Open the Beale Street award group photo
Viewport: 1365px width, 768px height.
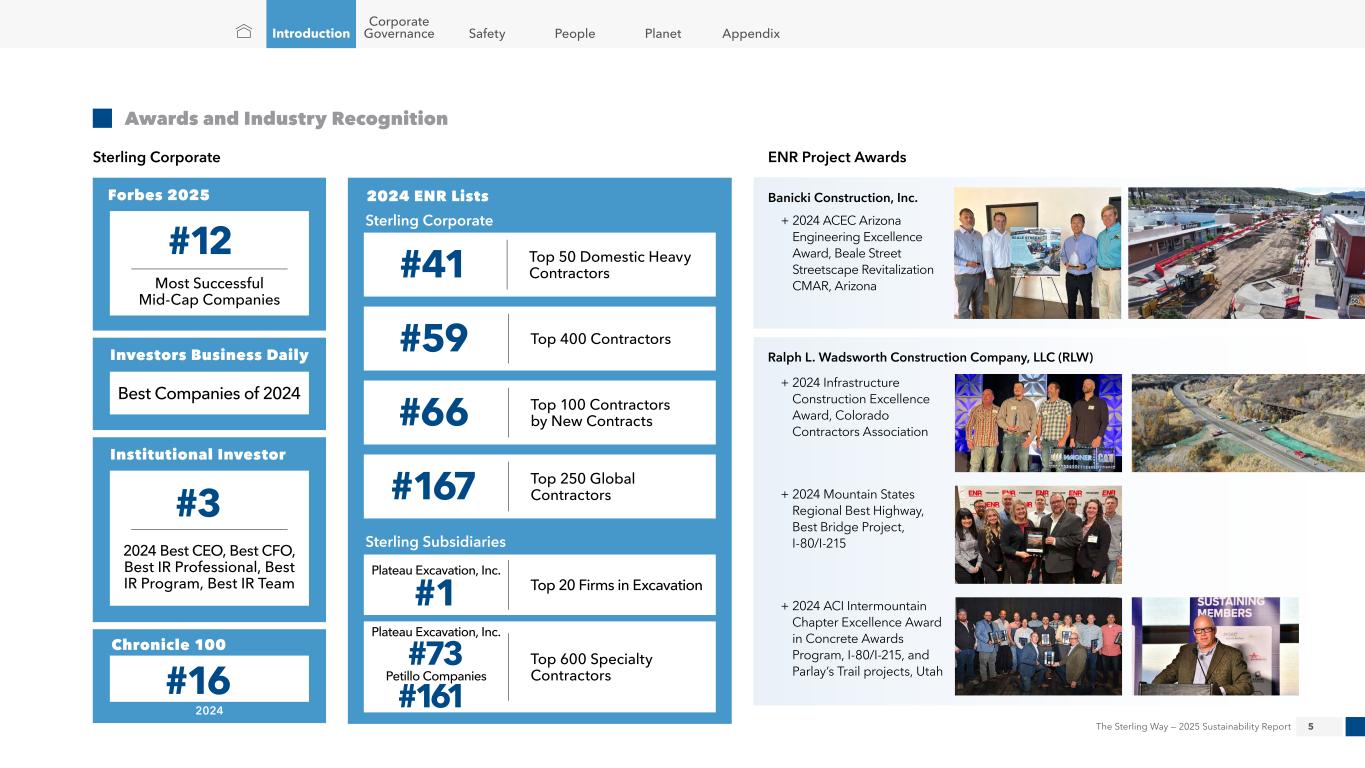click(1037, 253)
